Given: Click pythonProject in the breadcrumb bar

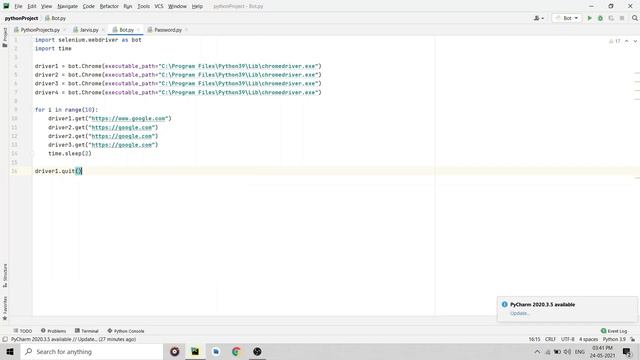Looking at the screenshot, I should pyautogui.click(x=21, y=18).
